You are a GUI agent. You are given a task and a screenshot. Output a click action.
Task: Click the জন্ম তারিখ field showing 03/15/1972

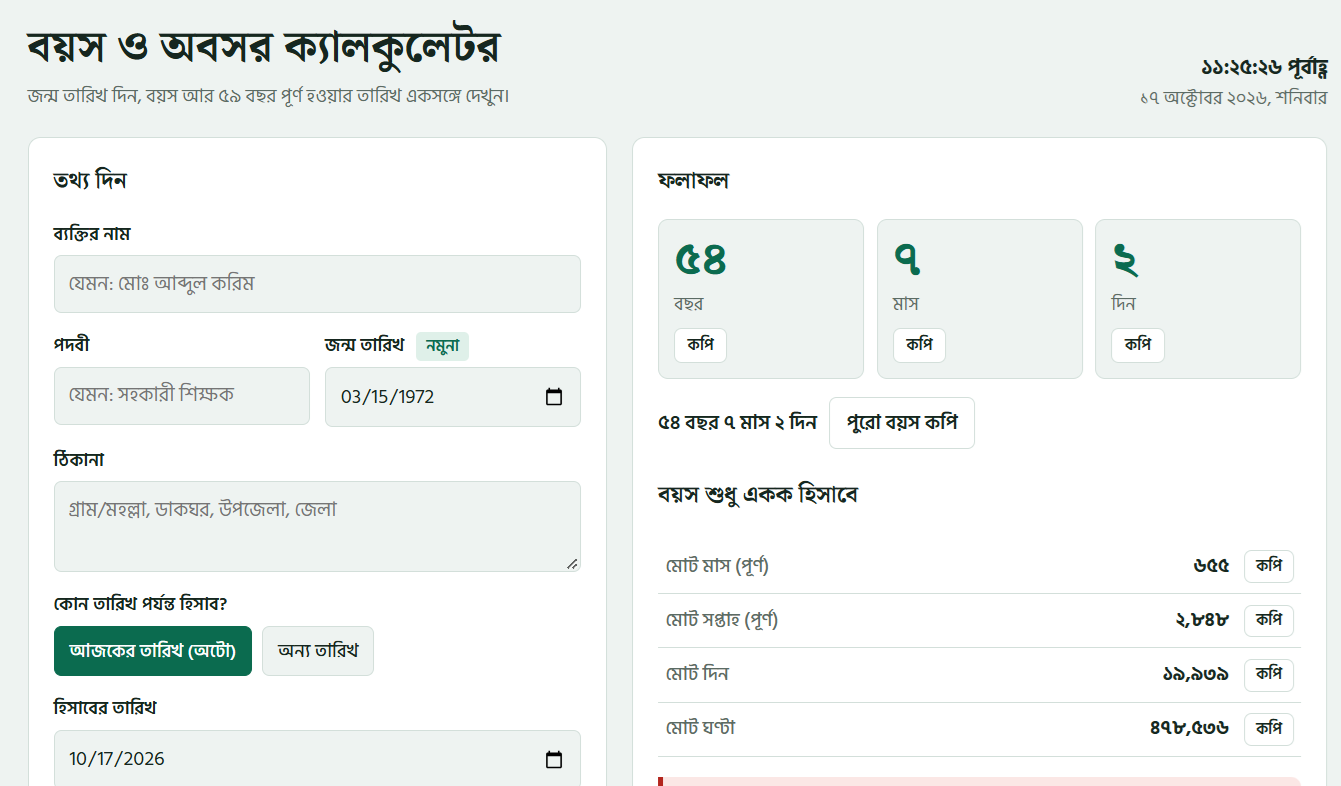point(453,397)
